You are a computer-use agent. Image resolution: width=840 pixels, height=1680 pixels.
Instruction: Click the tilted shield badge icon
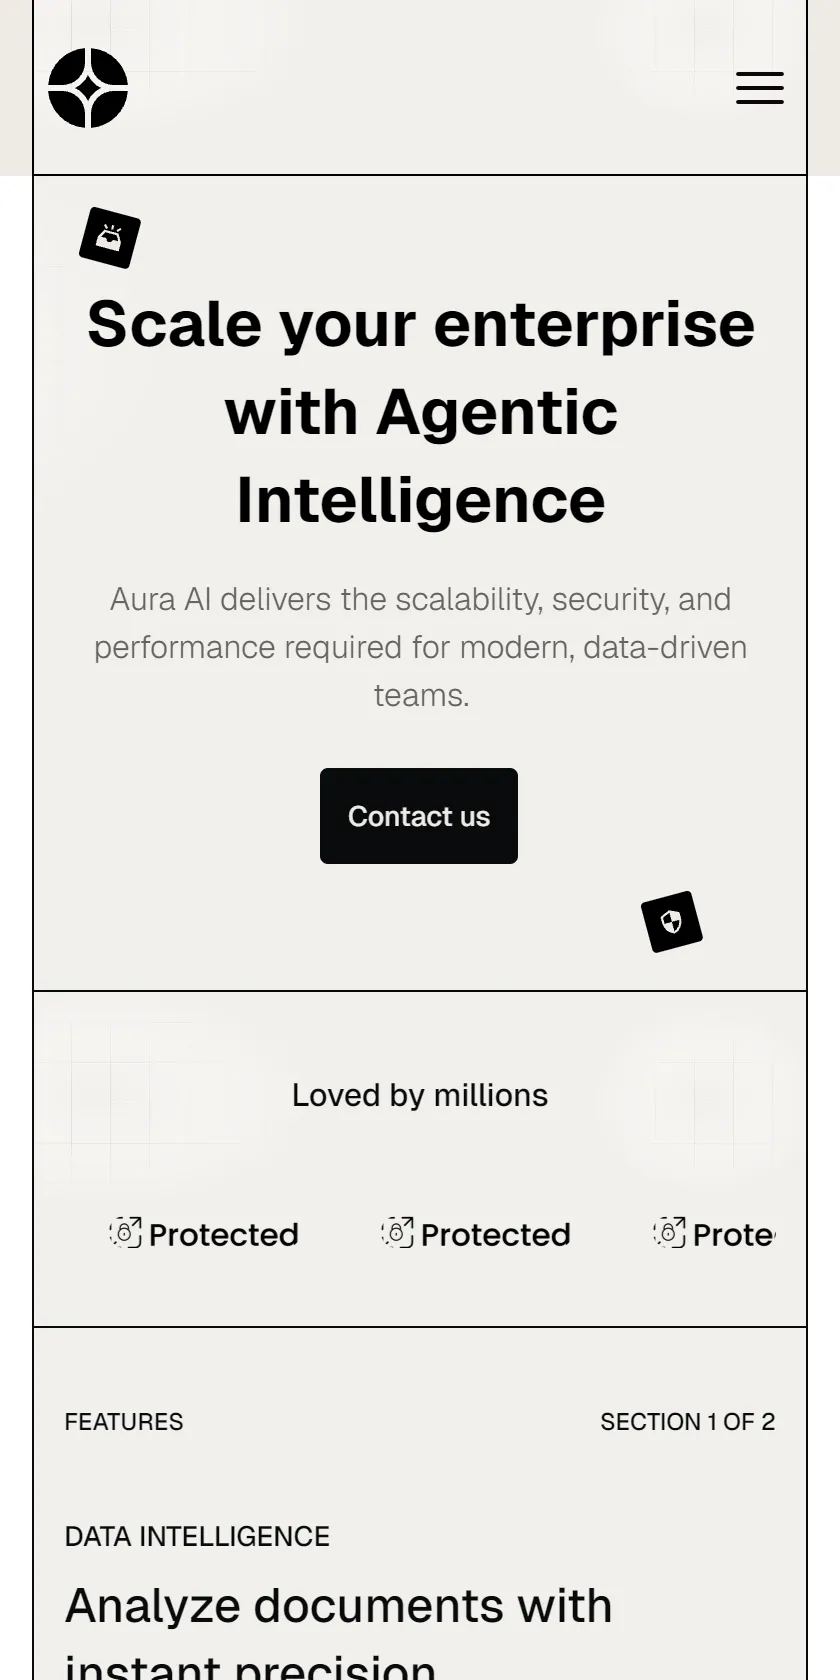coord(672,922)
